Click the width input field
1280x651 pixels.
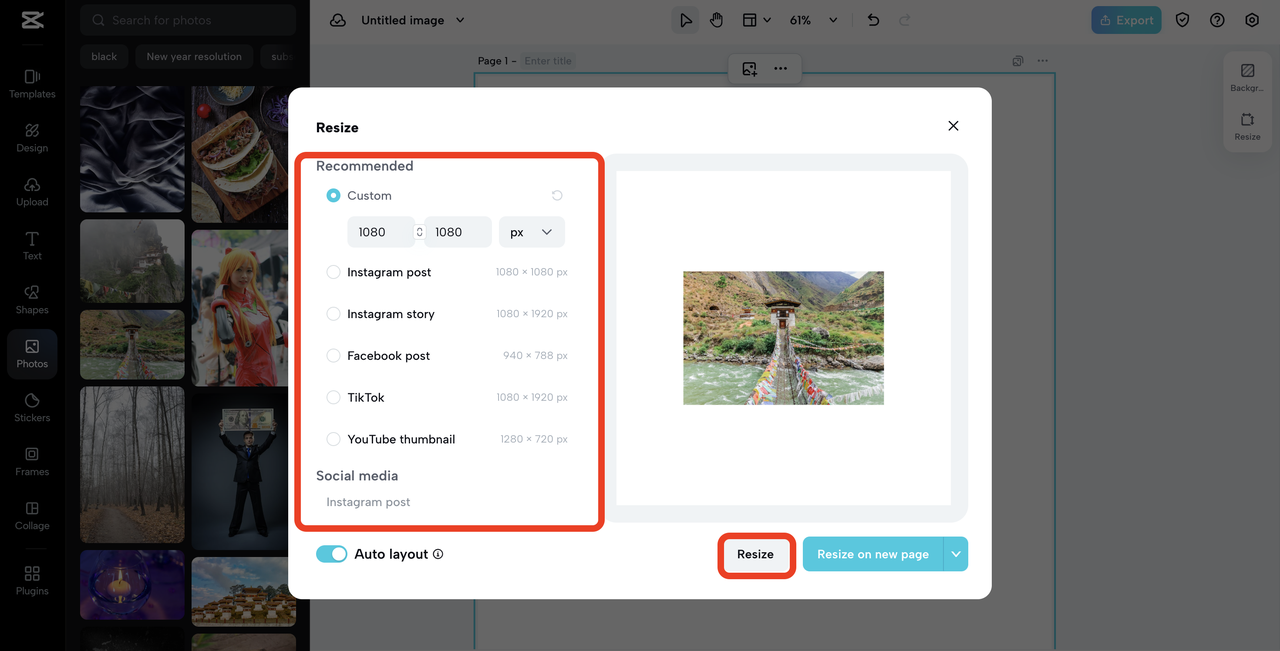point(380,232)
